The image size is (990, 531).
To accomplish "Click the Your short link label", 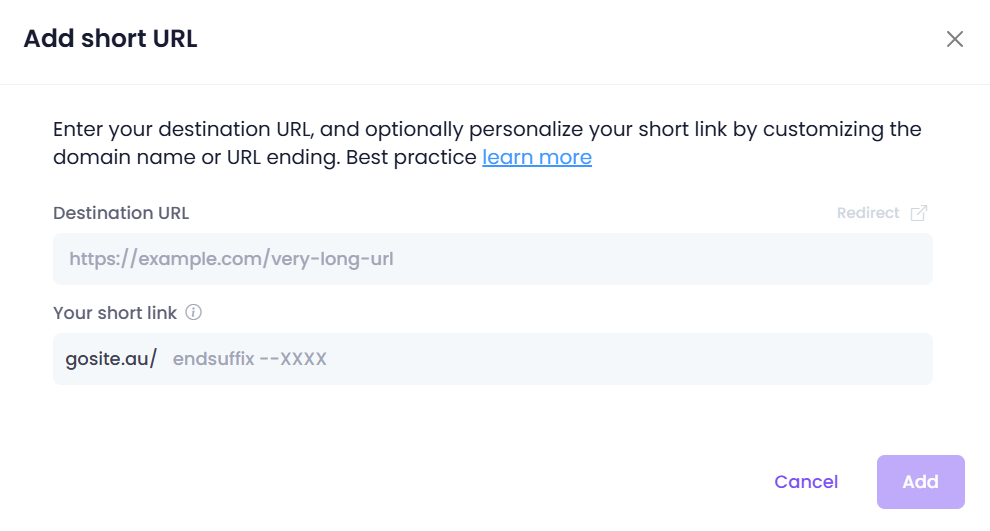I will point(115,313).
